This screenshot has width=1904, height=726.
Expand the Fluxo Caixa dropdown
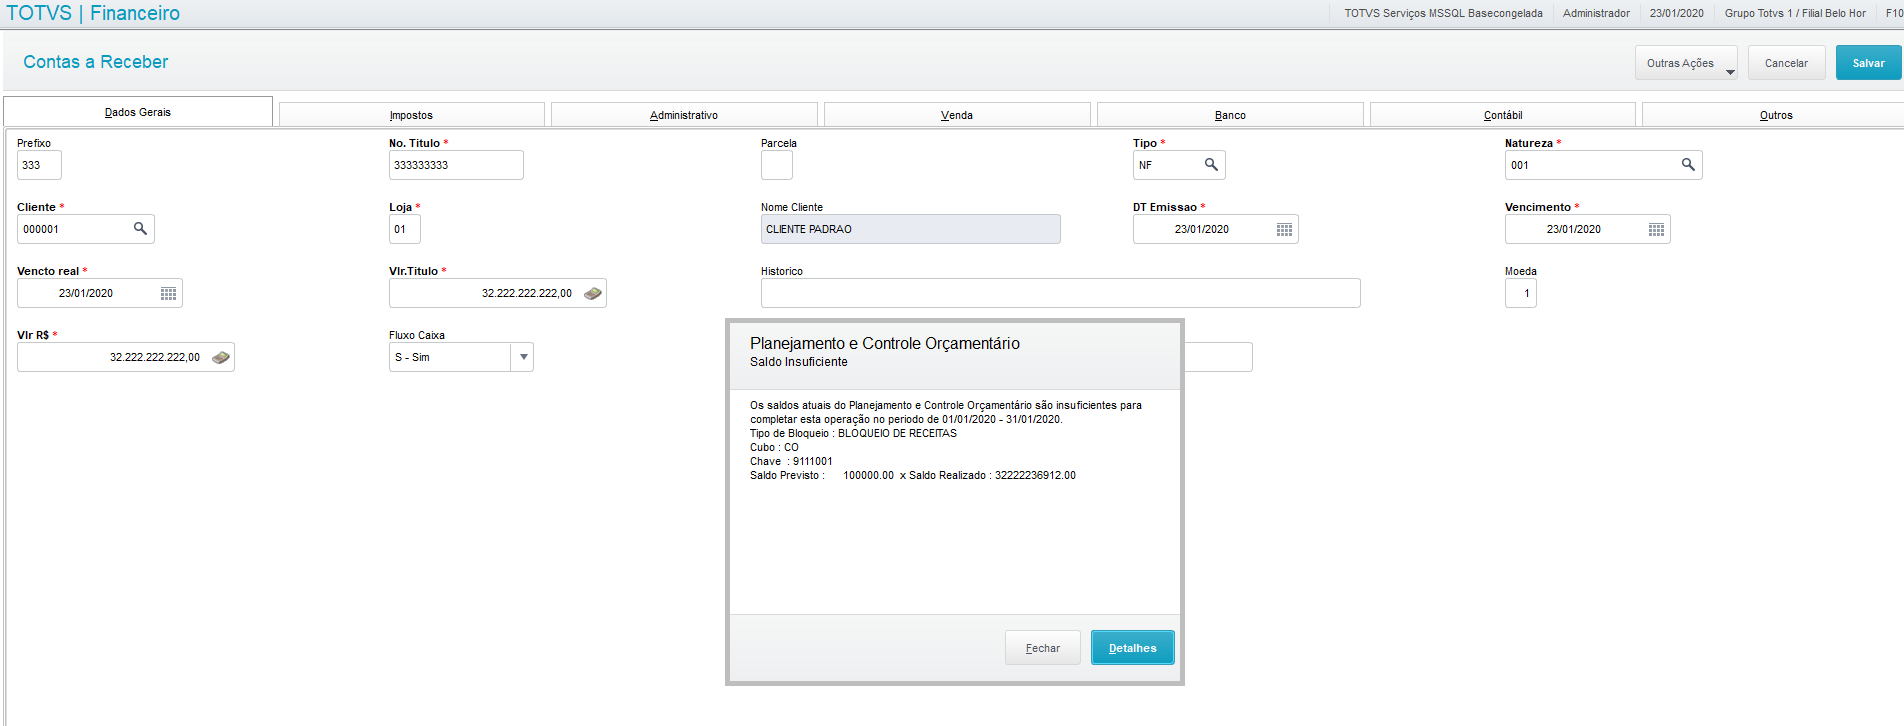coord(523,357)
